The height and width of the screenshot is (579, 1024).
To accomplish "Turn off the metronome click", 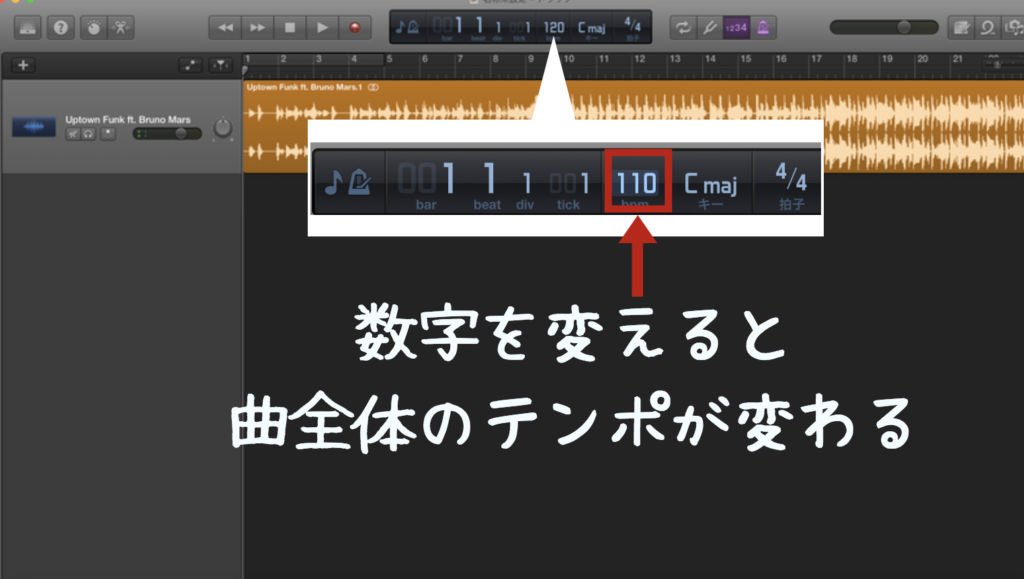I will click(763, 28).
